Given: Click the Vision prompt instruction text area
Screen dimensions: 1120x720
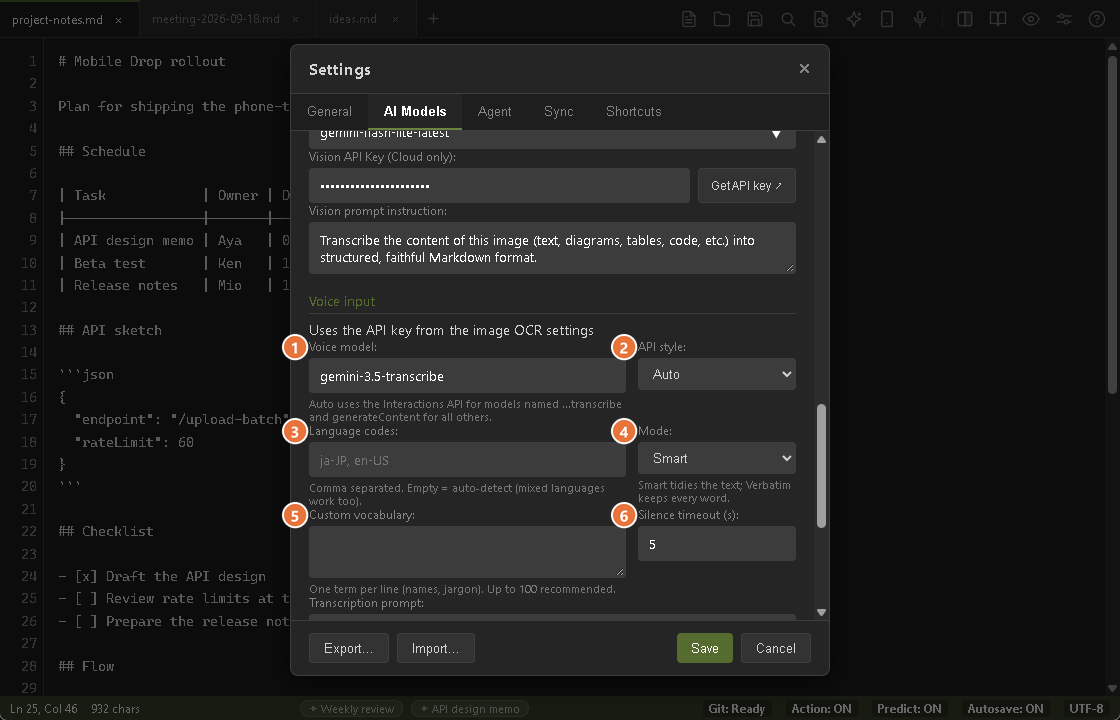Looking at the screenshot, I should [x=552, y=249].
